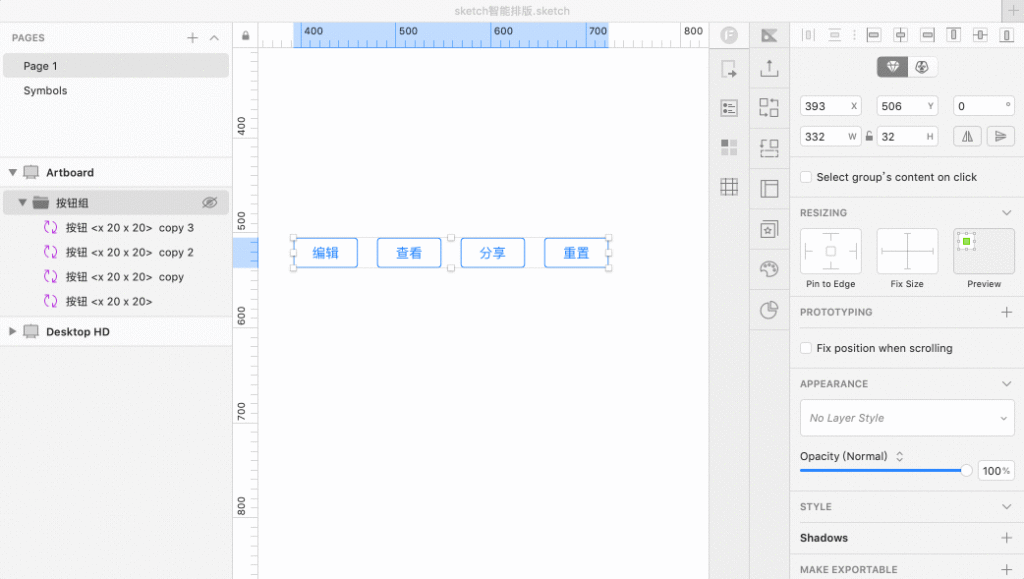This screenshot has height=579, width=1024.
Task: Click align top edges icon
Action: pos(953,35)
